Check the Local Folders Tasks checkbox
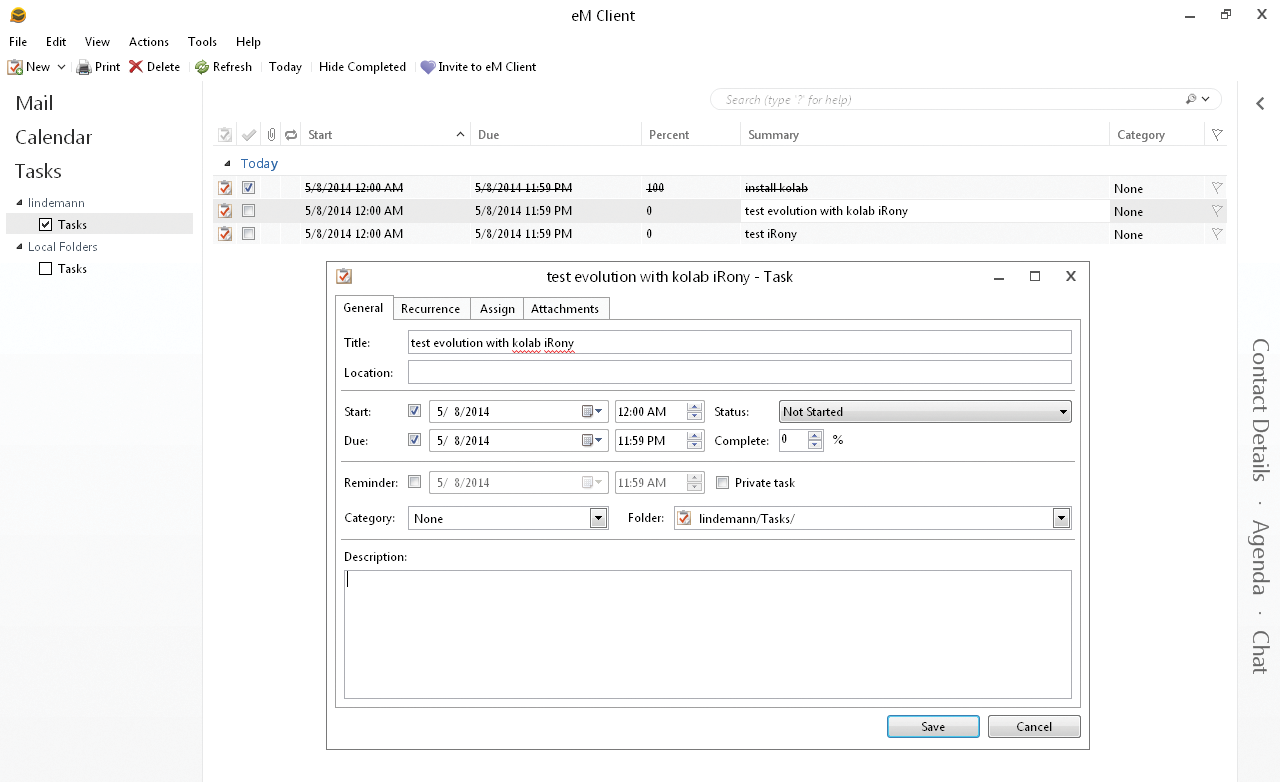This screenshot has width=1280, height=782. pyautogui.click(x=45, y=269)
